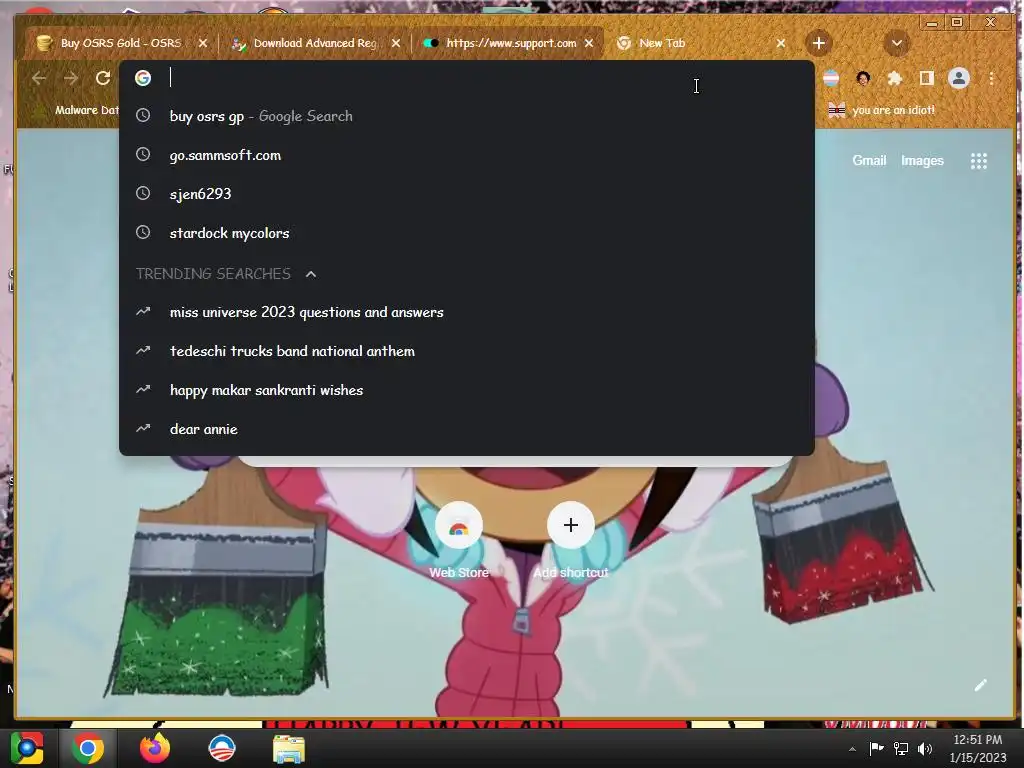Open Chrome's three-dot menu
The height and width of the screenshot is (768, 1024).
(991, 78)
